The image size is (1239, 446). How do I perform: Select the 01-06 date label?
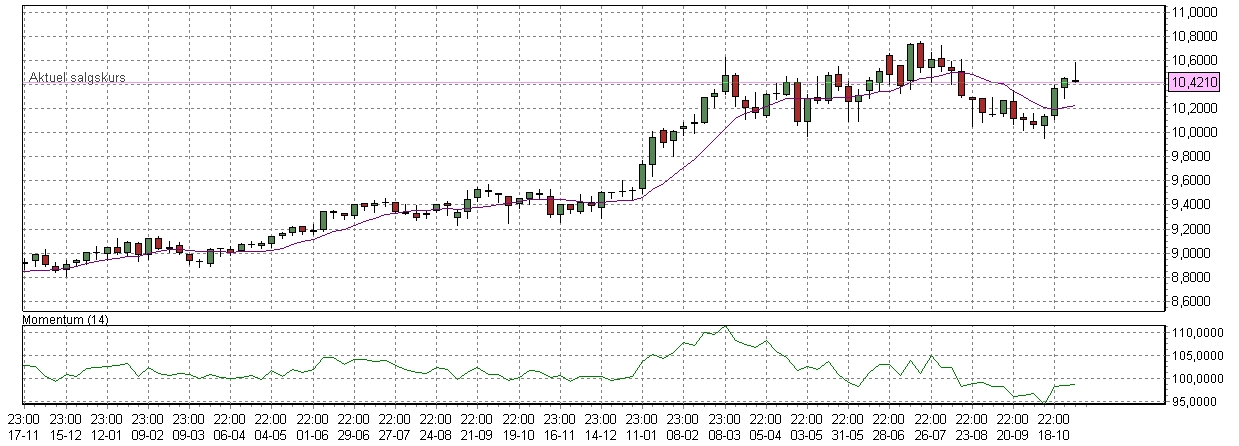tap(312, 435)
